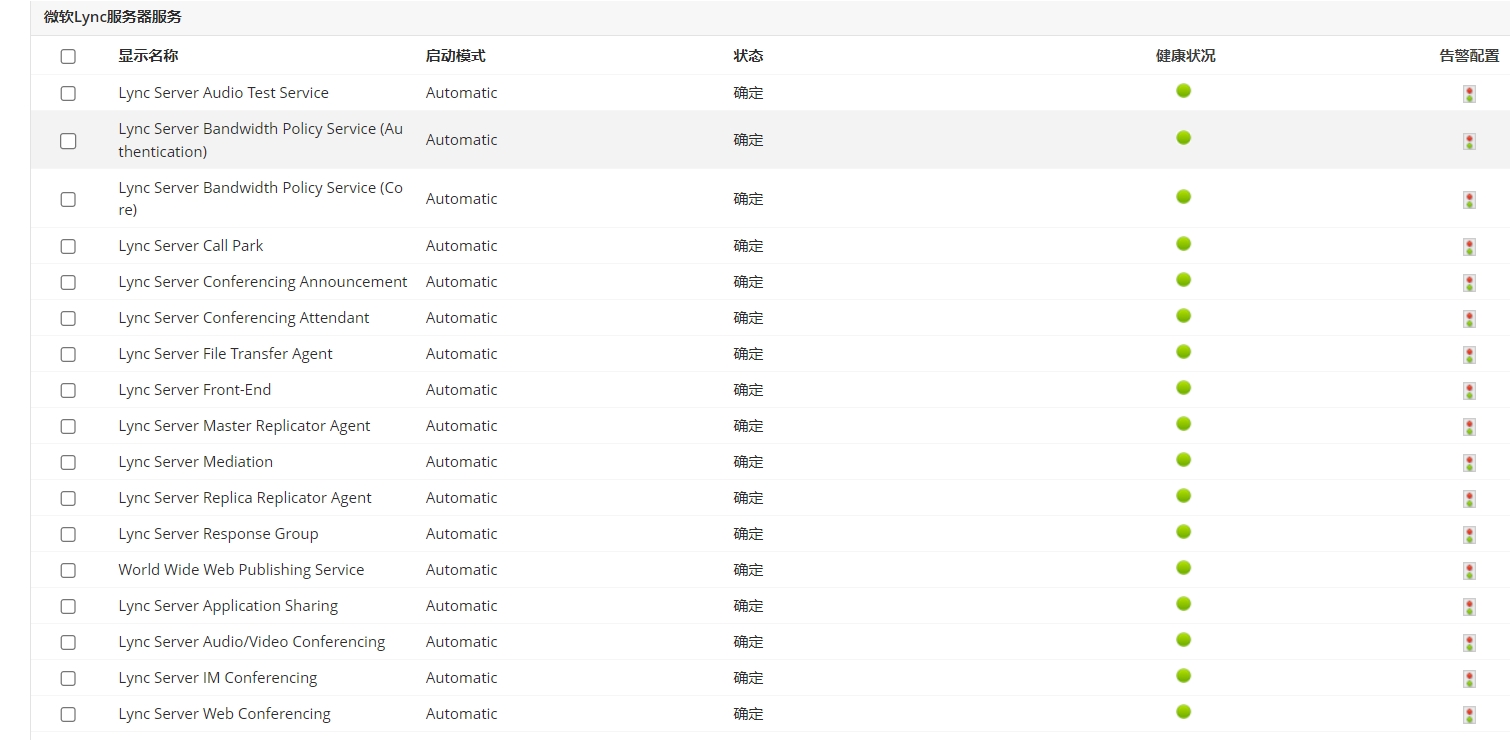Click green health dot for Response Group
The image size is (1510, 740).
1184,532
